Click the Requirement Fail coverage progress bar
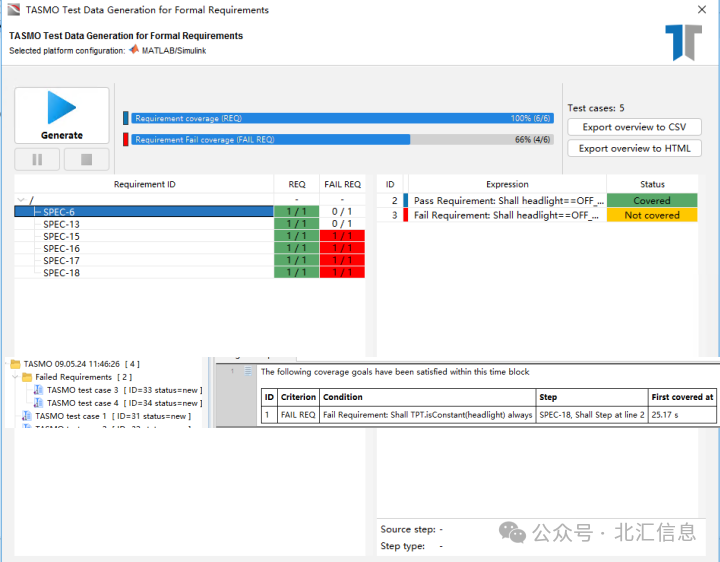The width and height of the screenshot is (720, 562). click(x=343, y=140)
